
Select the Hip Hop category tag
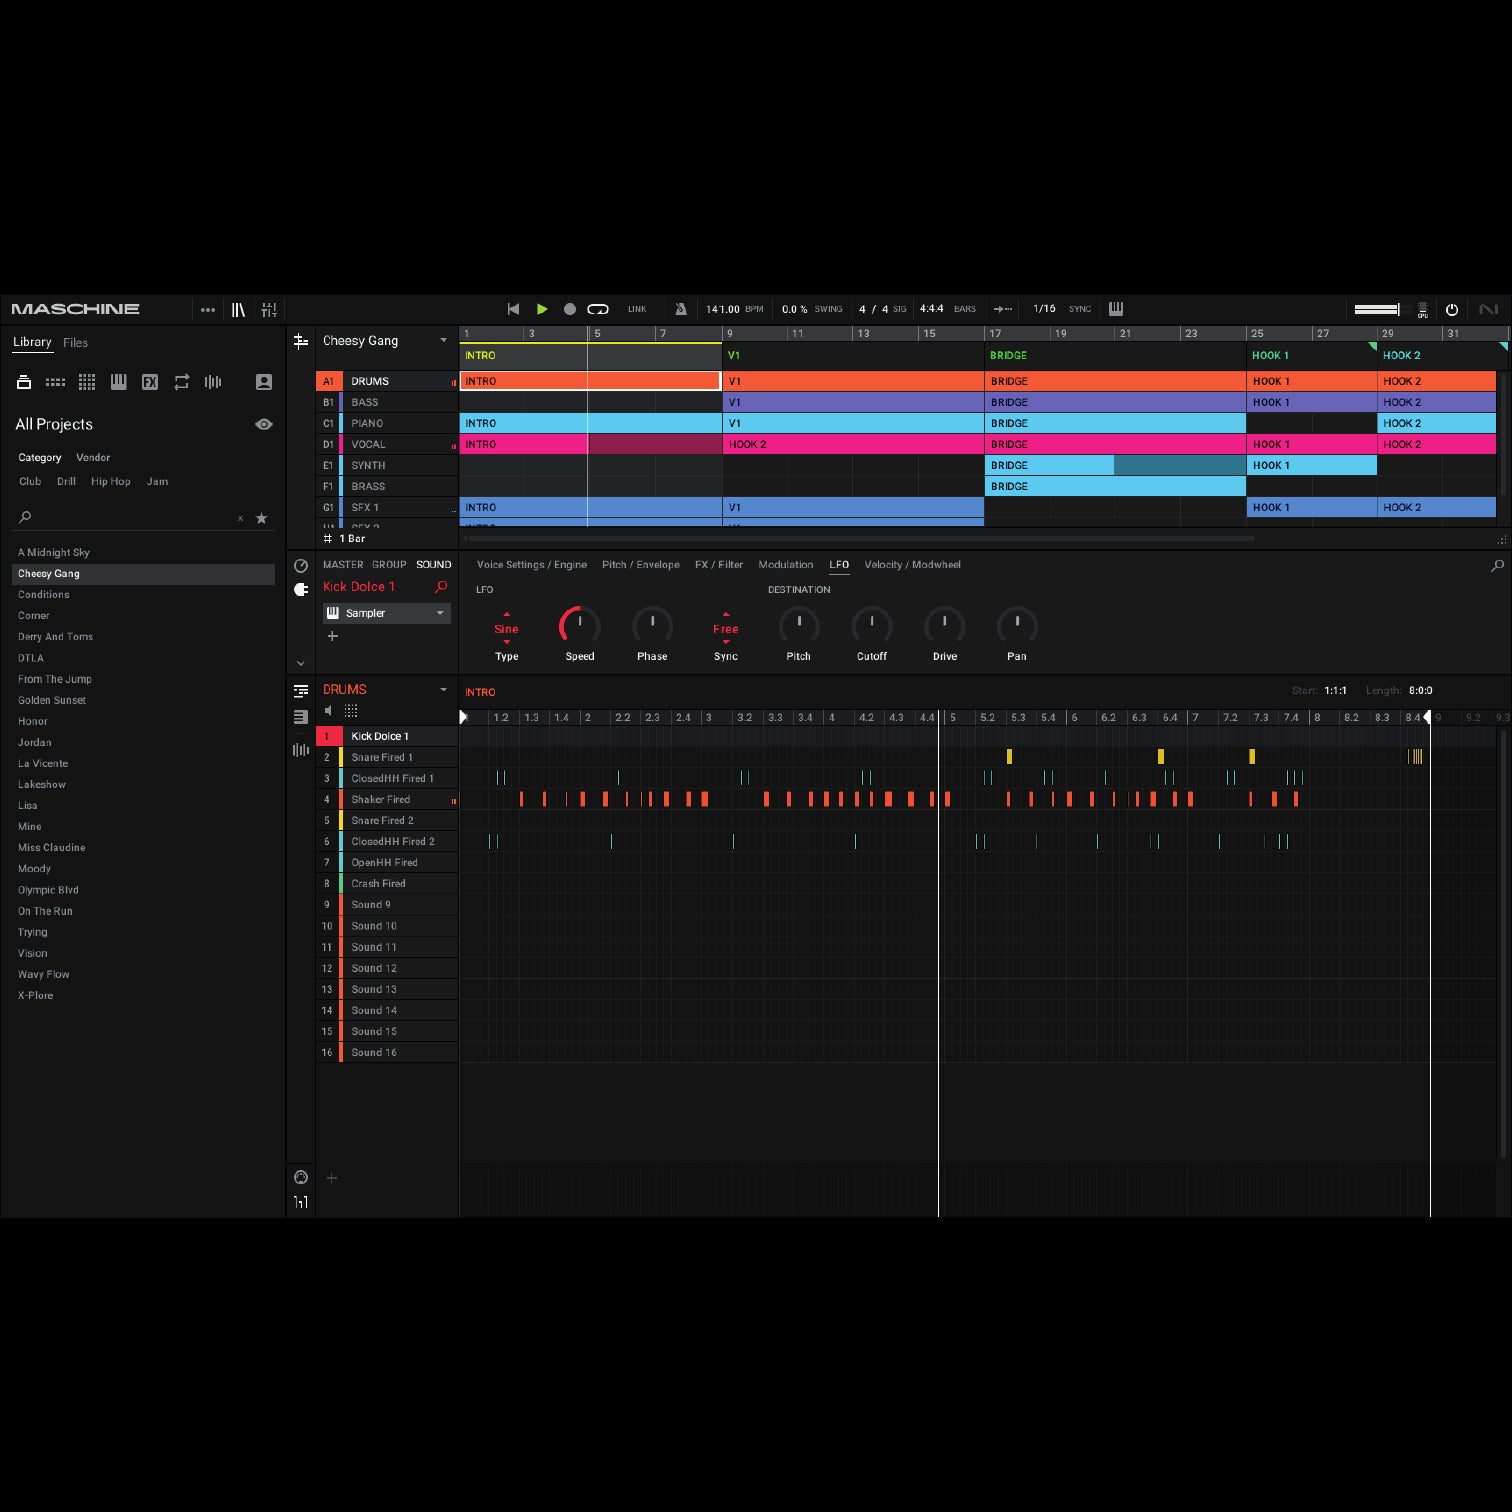[111, 482]
